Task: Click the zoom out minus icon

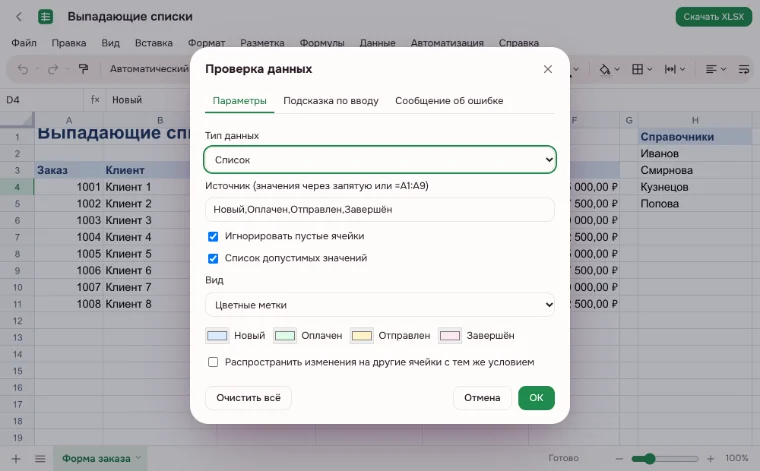Action: coord(619,458)
